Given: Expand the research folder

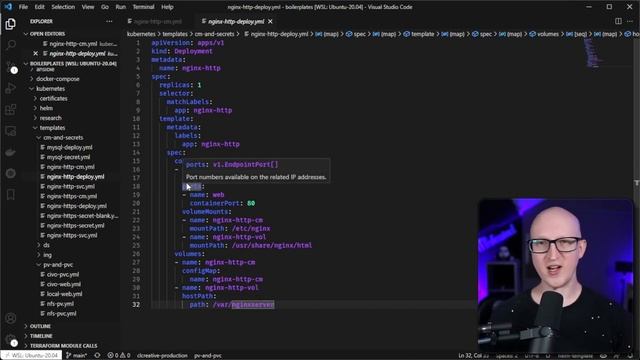Looking at the screenshot, I should [50, 118].
